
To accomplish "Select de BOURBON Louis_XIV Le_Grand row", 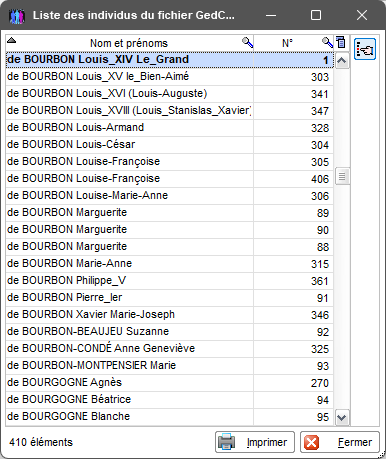I will click(169, 60).
